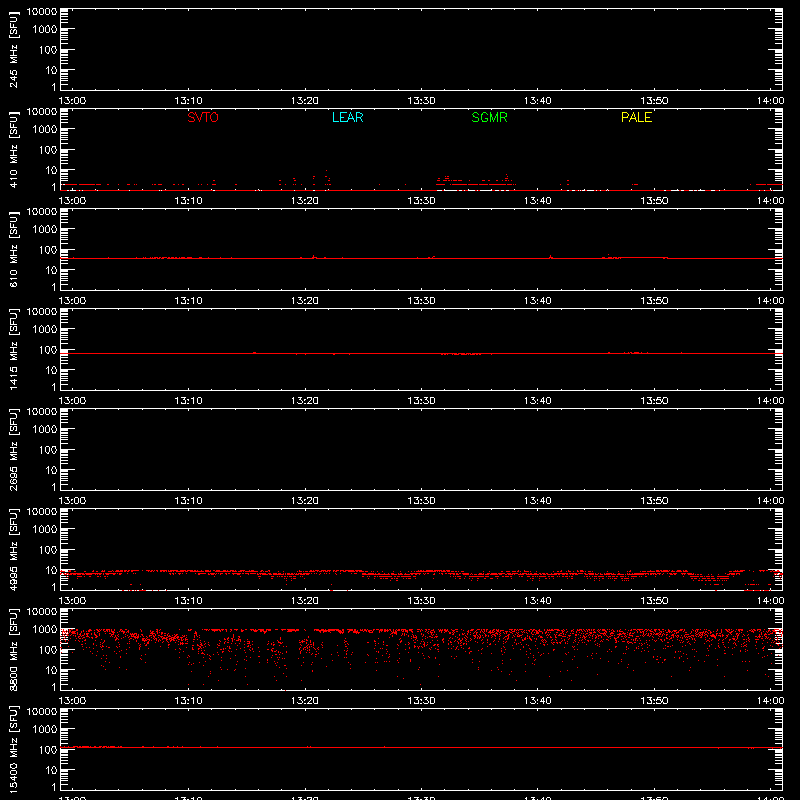Click the 10 tick of the 1415 MHz panel
Image resolution: width=800 pixels, height=800 pixels.
coord(51,370)
